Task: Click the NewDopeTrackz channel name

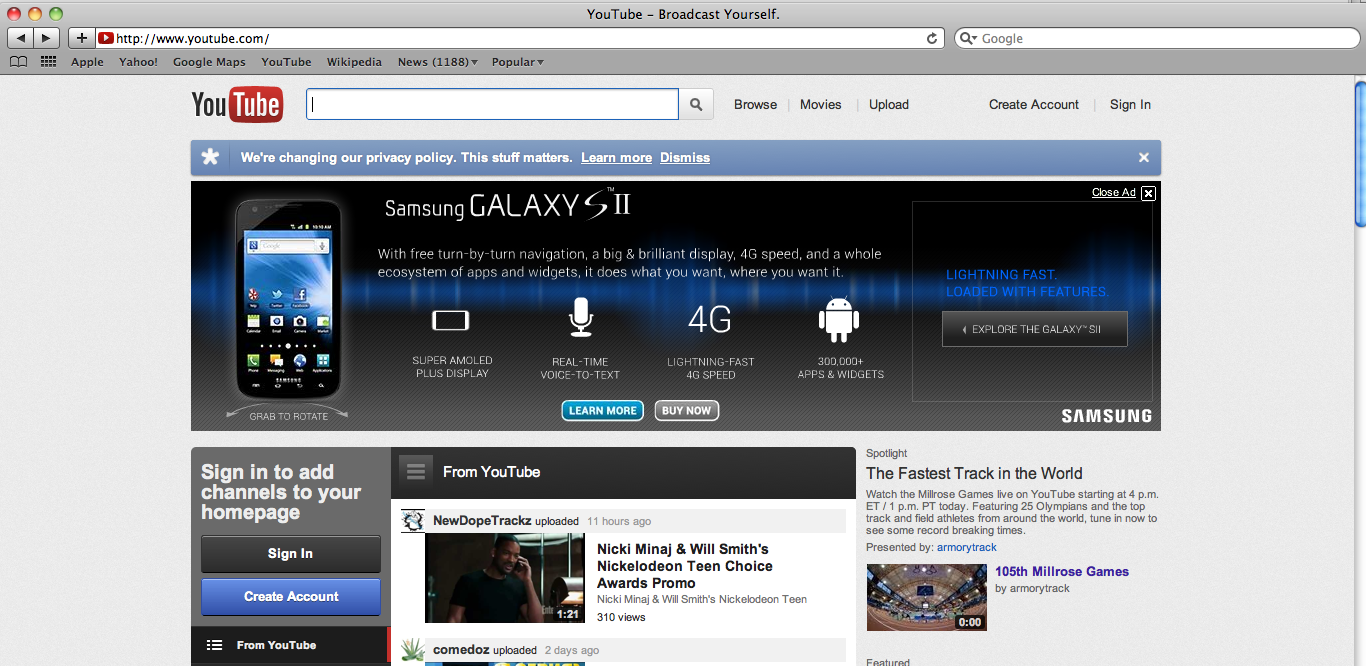Action: (482, 521)
